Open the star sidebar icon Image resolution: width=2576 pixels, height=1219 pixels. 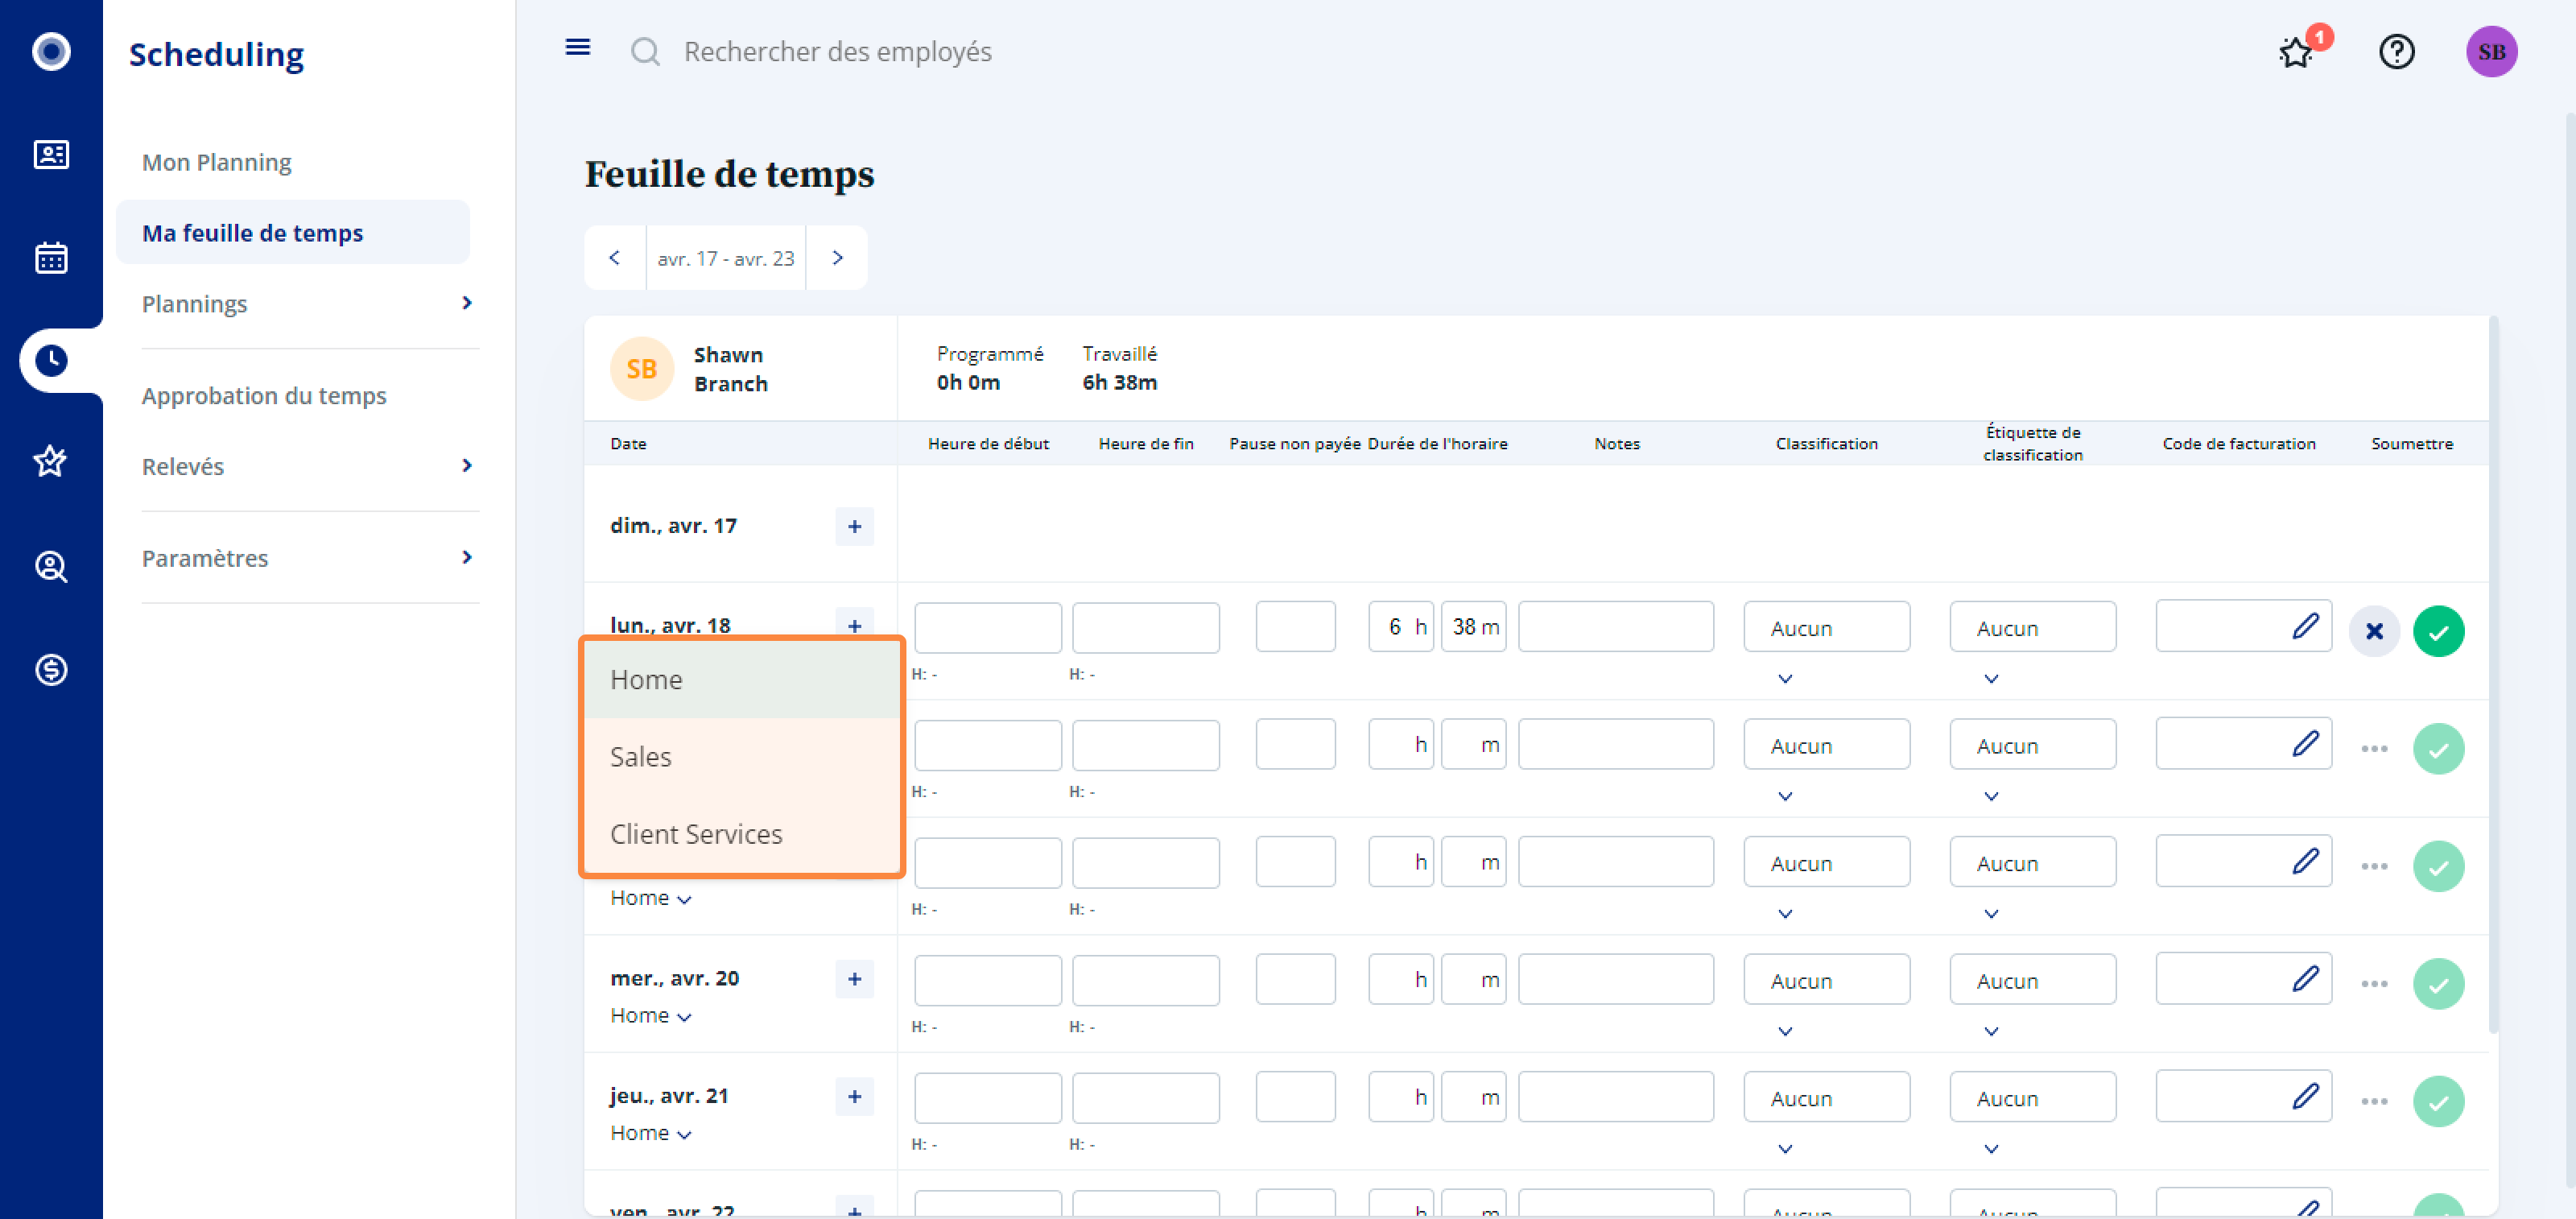click(51, 461)
